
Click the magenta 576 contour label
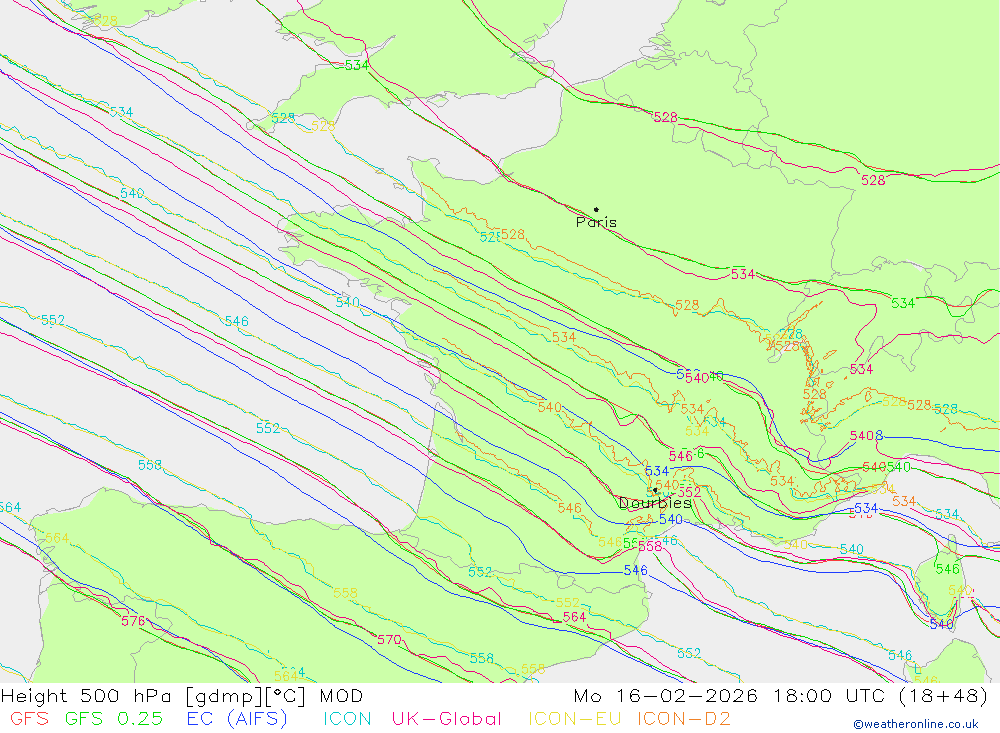(133, 621)
